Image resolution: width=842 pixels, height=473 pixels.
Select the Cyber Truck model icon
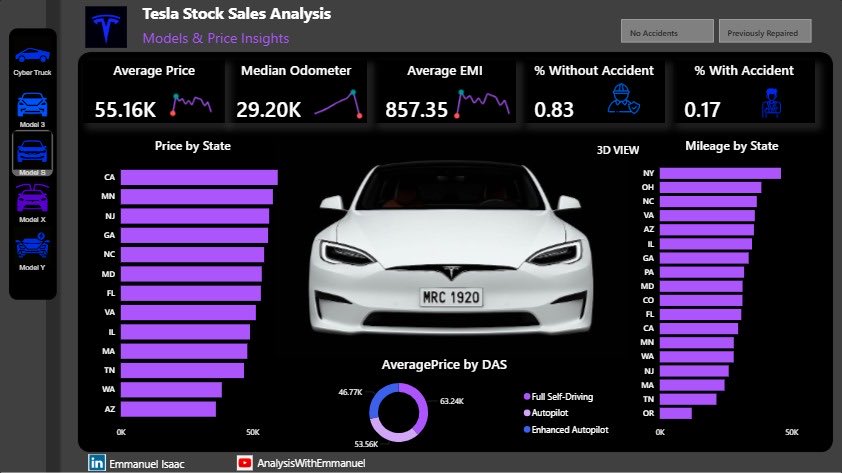[32, 55]
